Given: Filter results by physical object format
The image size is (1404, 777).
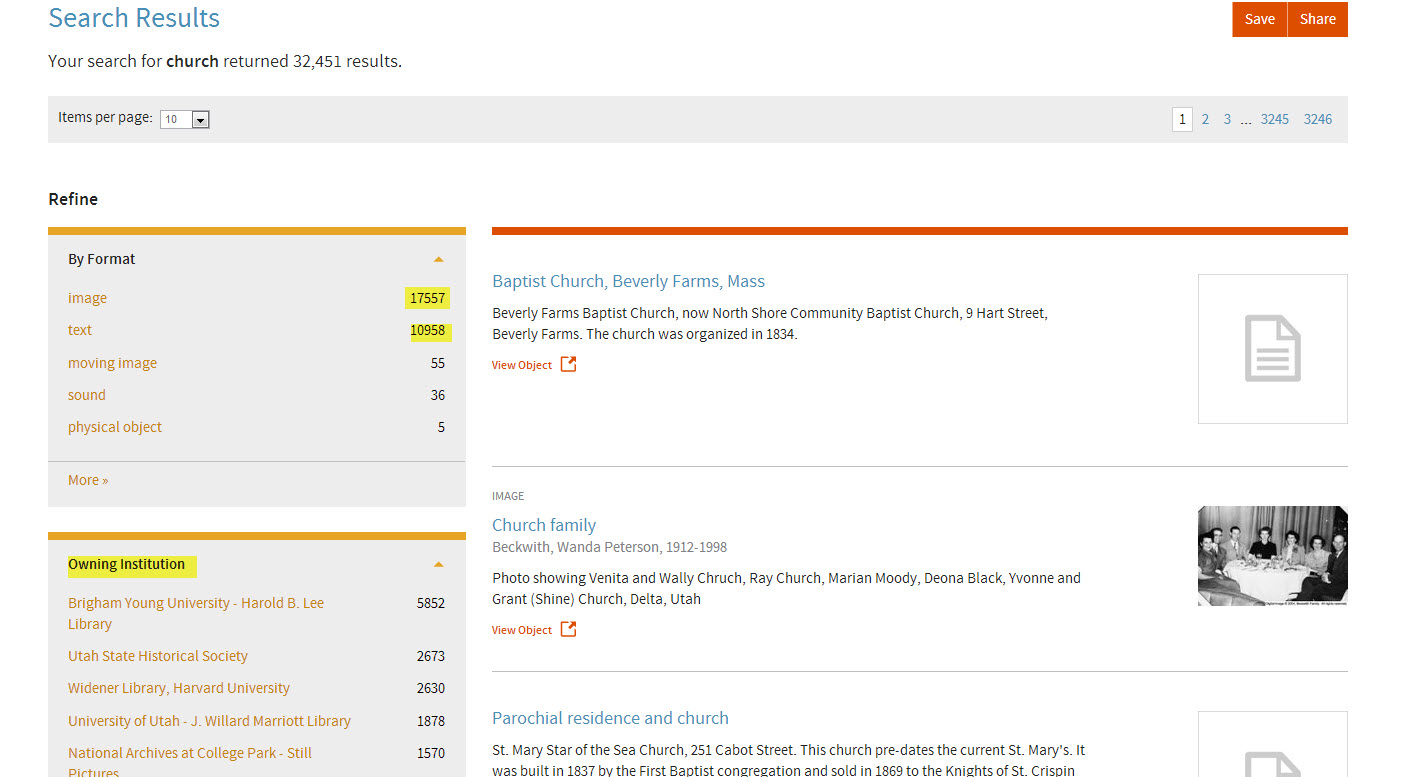Looking at the screenshot, I should [115, 427].
